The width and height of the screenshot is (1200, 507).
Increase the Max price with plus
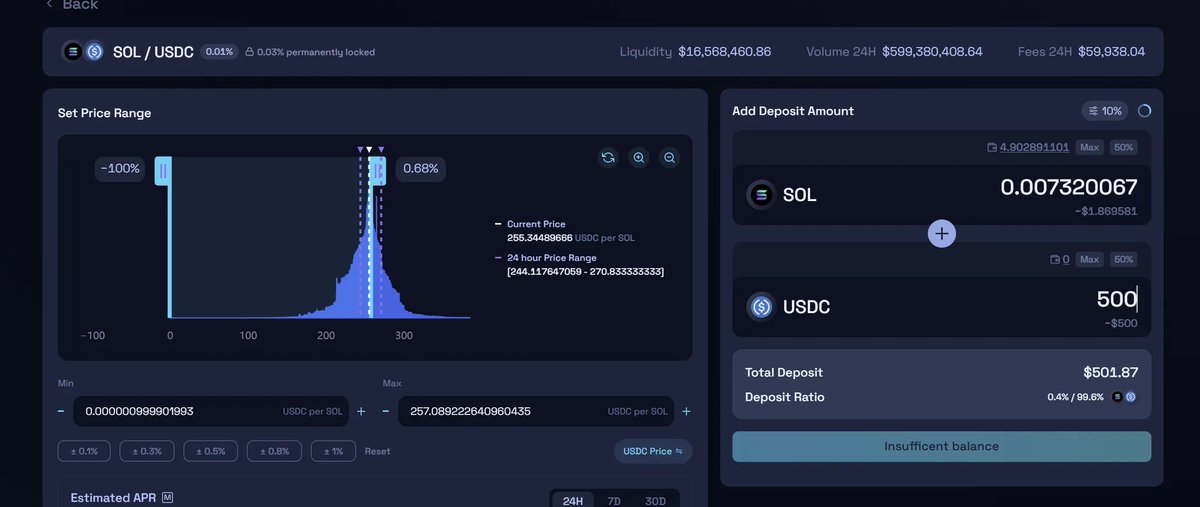686,411
